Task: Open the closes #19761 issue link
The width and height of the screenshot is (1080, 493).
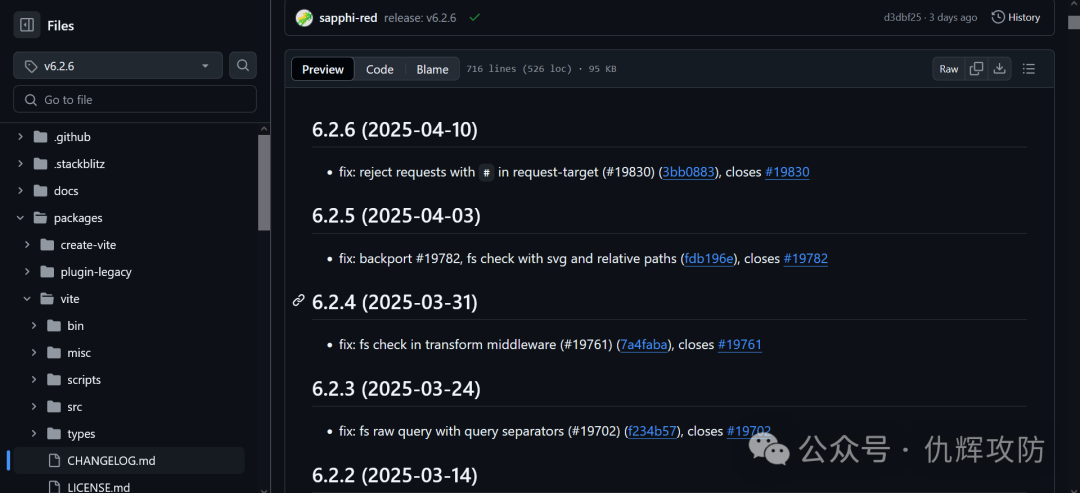Action: (740, 345)
